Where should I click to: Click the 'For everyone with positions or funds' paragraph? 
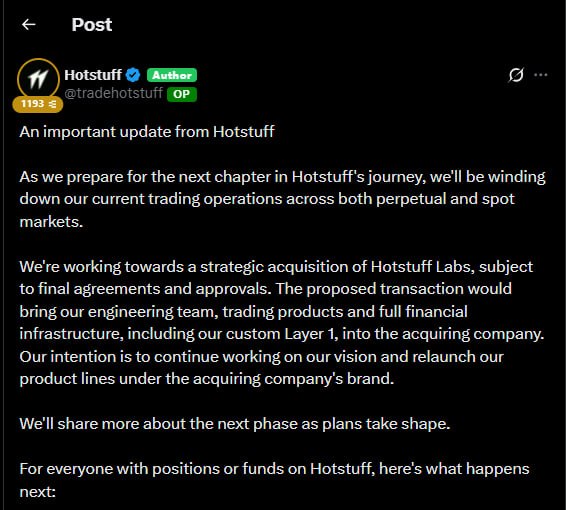(274, 480)
